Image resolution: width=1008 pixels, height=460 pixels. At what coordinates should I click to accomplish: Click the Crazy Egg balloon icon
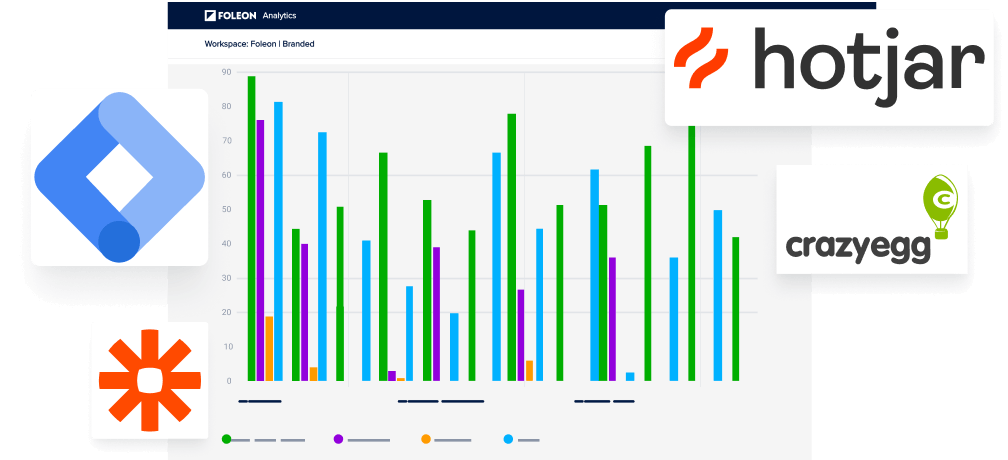(x=941, y=206)
